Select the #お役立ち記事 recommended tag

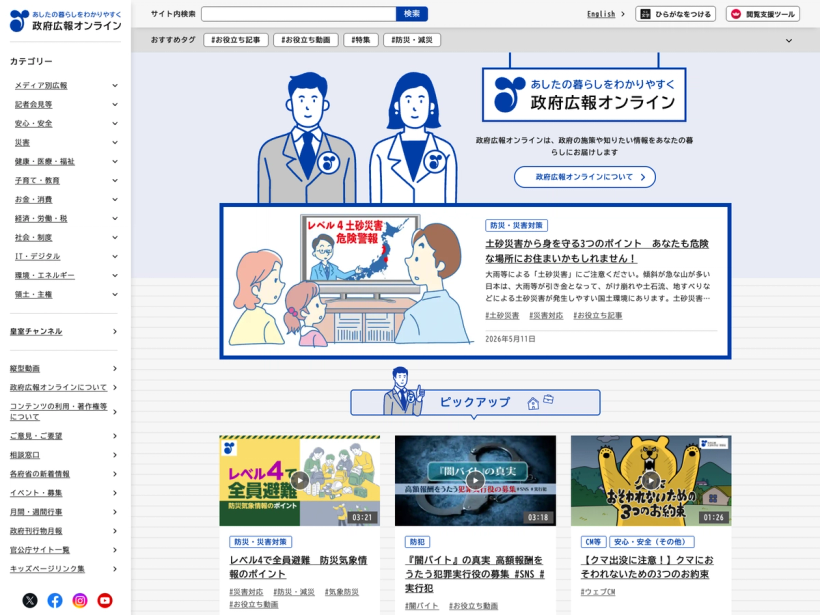235,40
